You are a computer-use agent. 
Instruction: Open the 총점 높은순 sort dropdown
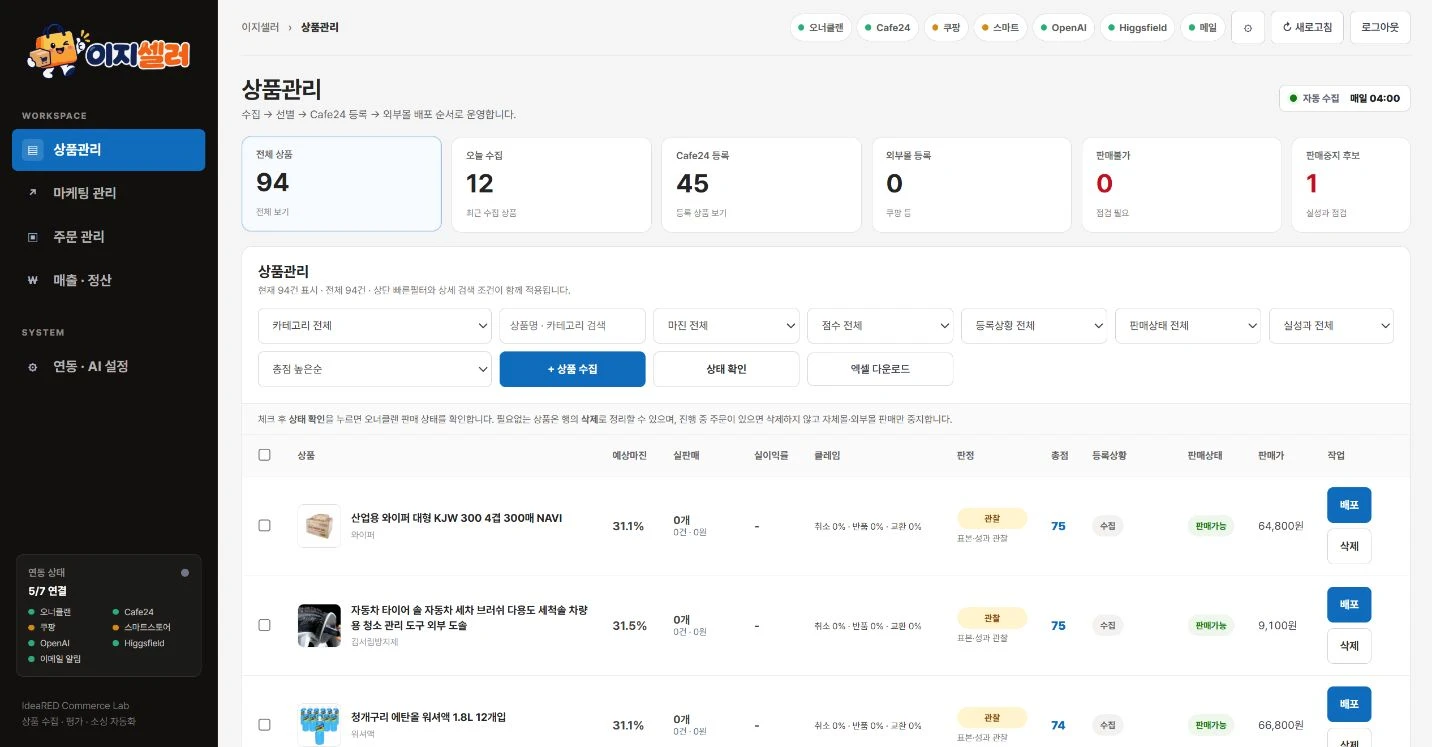tap(375, 369)
